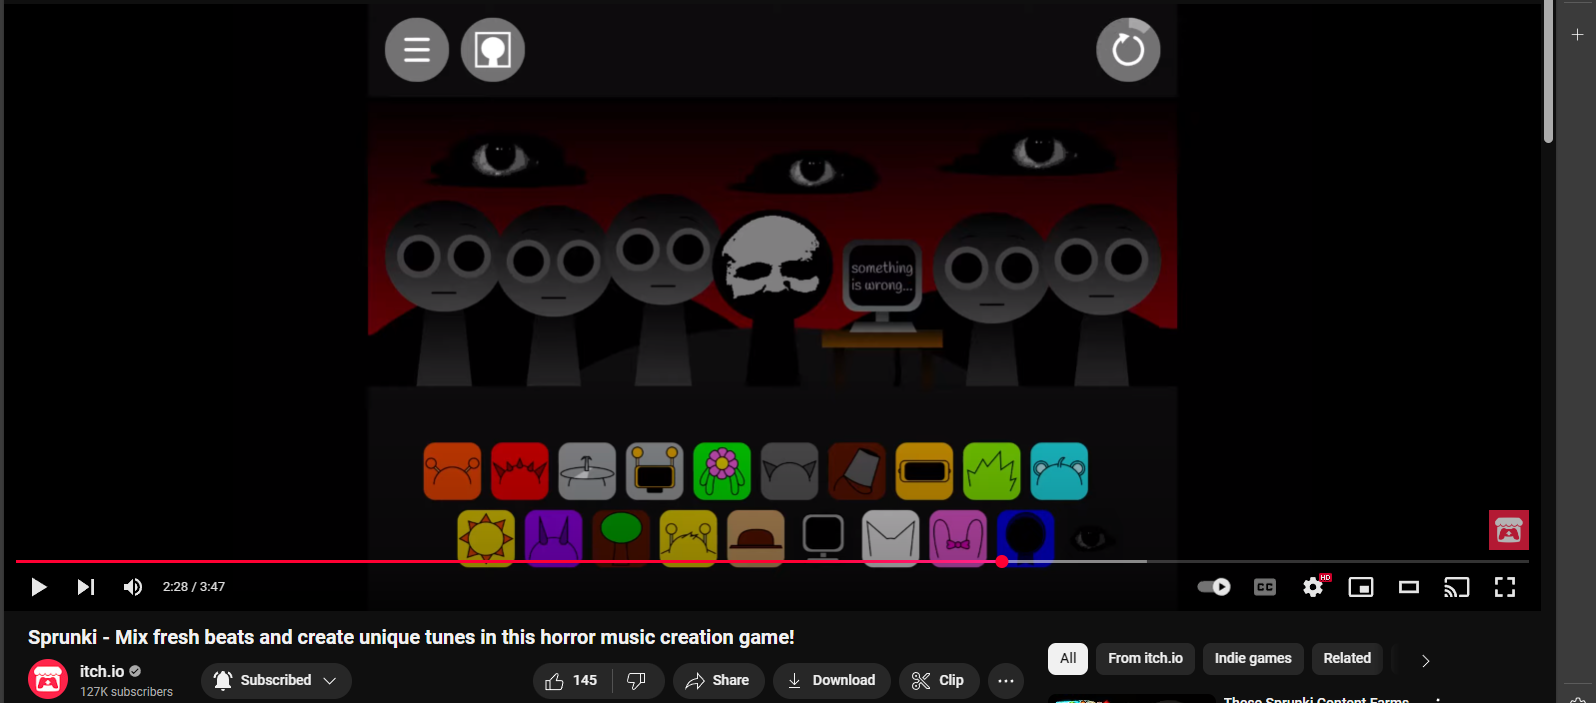Toggle closed captions

pyautogui.click(x=1265, y=587)
